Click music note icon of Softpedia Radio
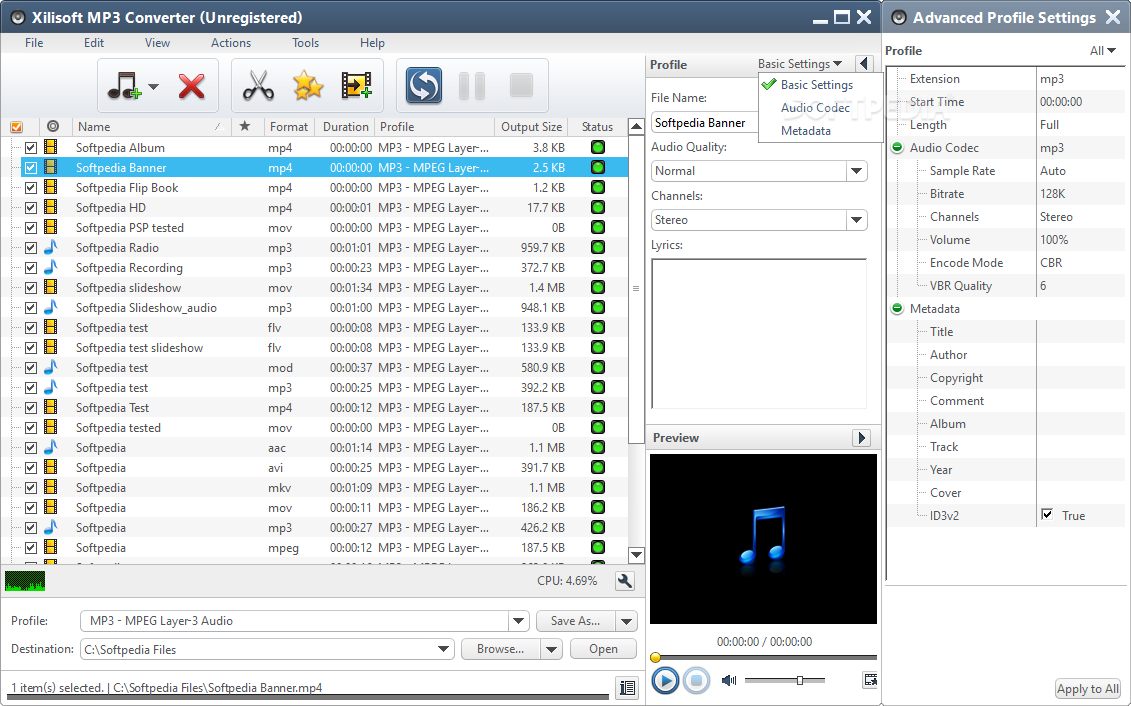Image resolution: width=1131 pixels, height=706 pixels. coord(50,247)
